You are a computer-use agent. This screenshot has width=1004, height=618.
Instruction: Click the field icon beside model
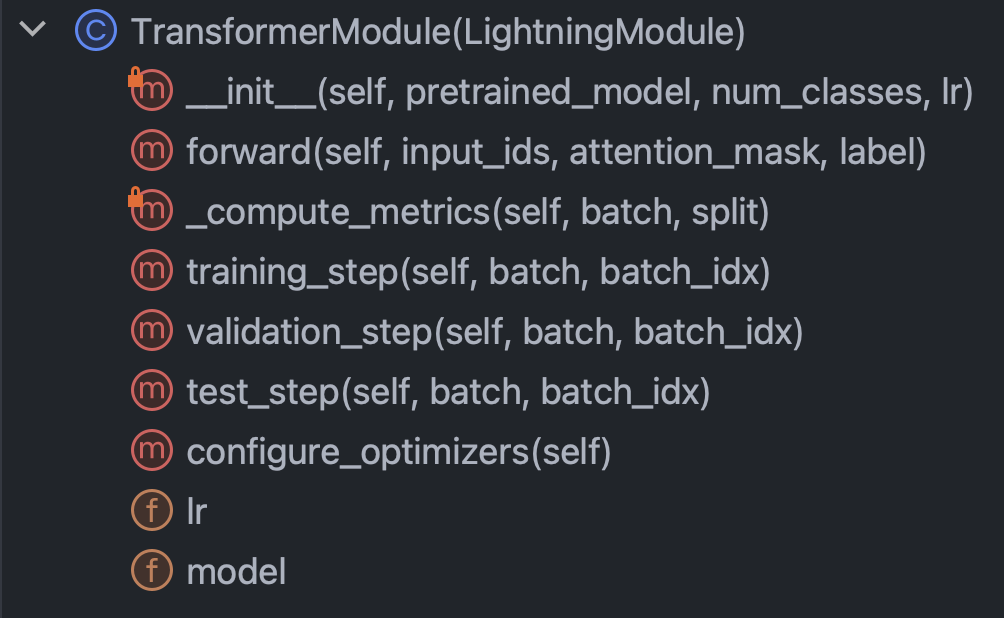coord(150,571)
